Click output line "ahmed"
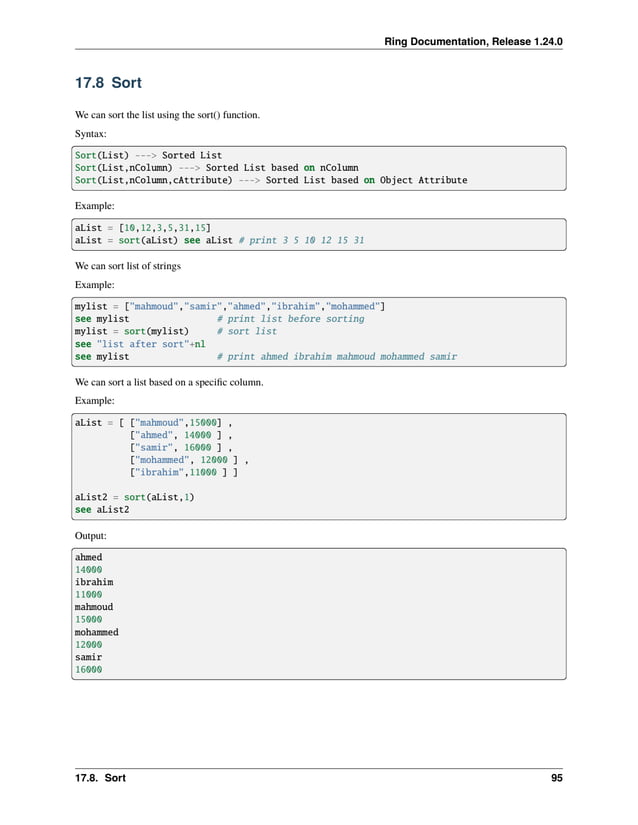 pos(88,557)
